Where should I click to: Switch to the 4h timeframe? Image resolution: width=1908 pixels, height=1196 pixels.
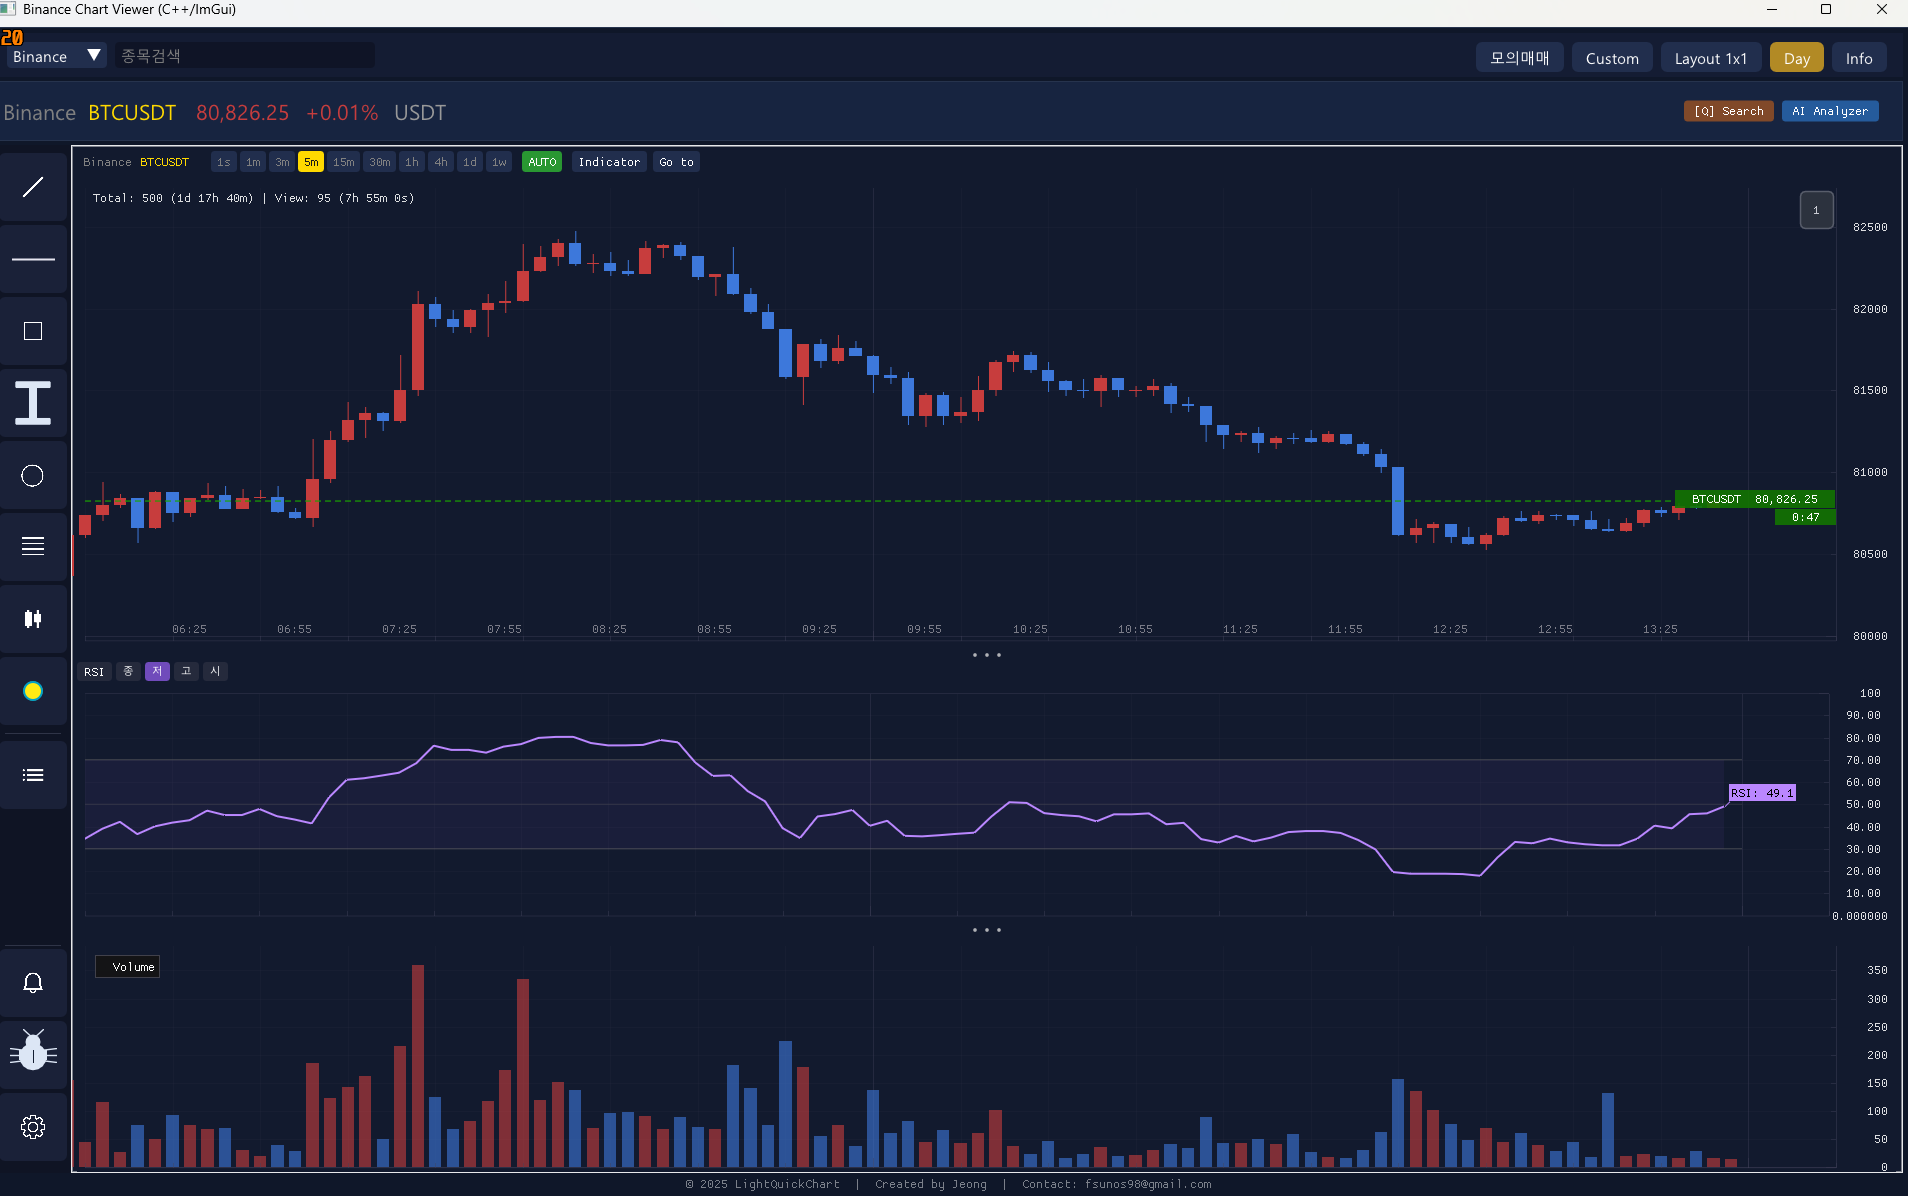(441, 162)
